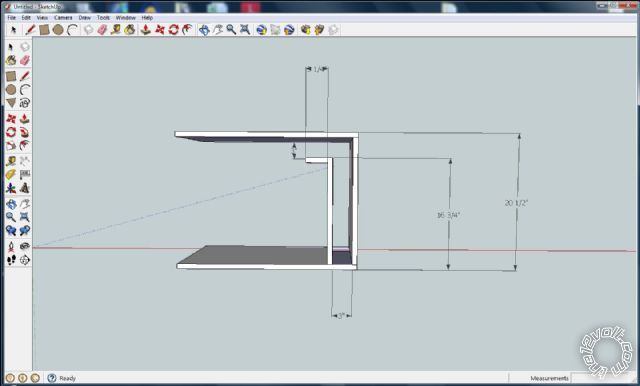Image resolution: width=640 pixels, height=386 pixels.
Task: Select the Polygon tool
Action: [x=11, y=103]
